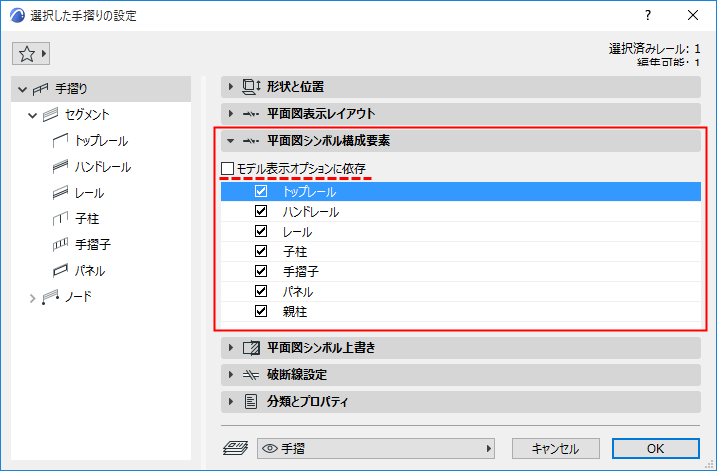This screenshot has height=471, width=717.
Task: Select the 親柱 row label in list
Action: pyautogui.click(x=295, y=311)
